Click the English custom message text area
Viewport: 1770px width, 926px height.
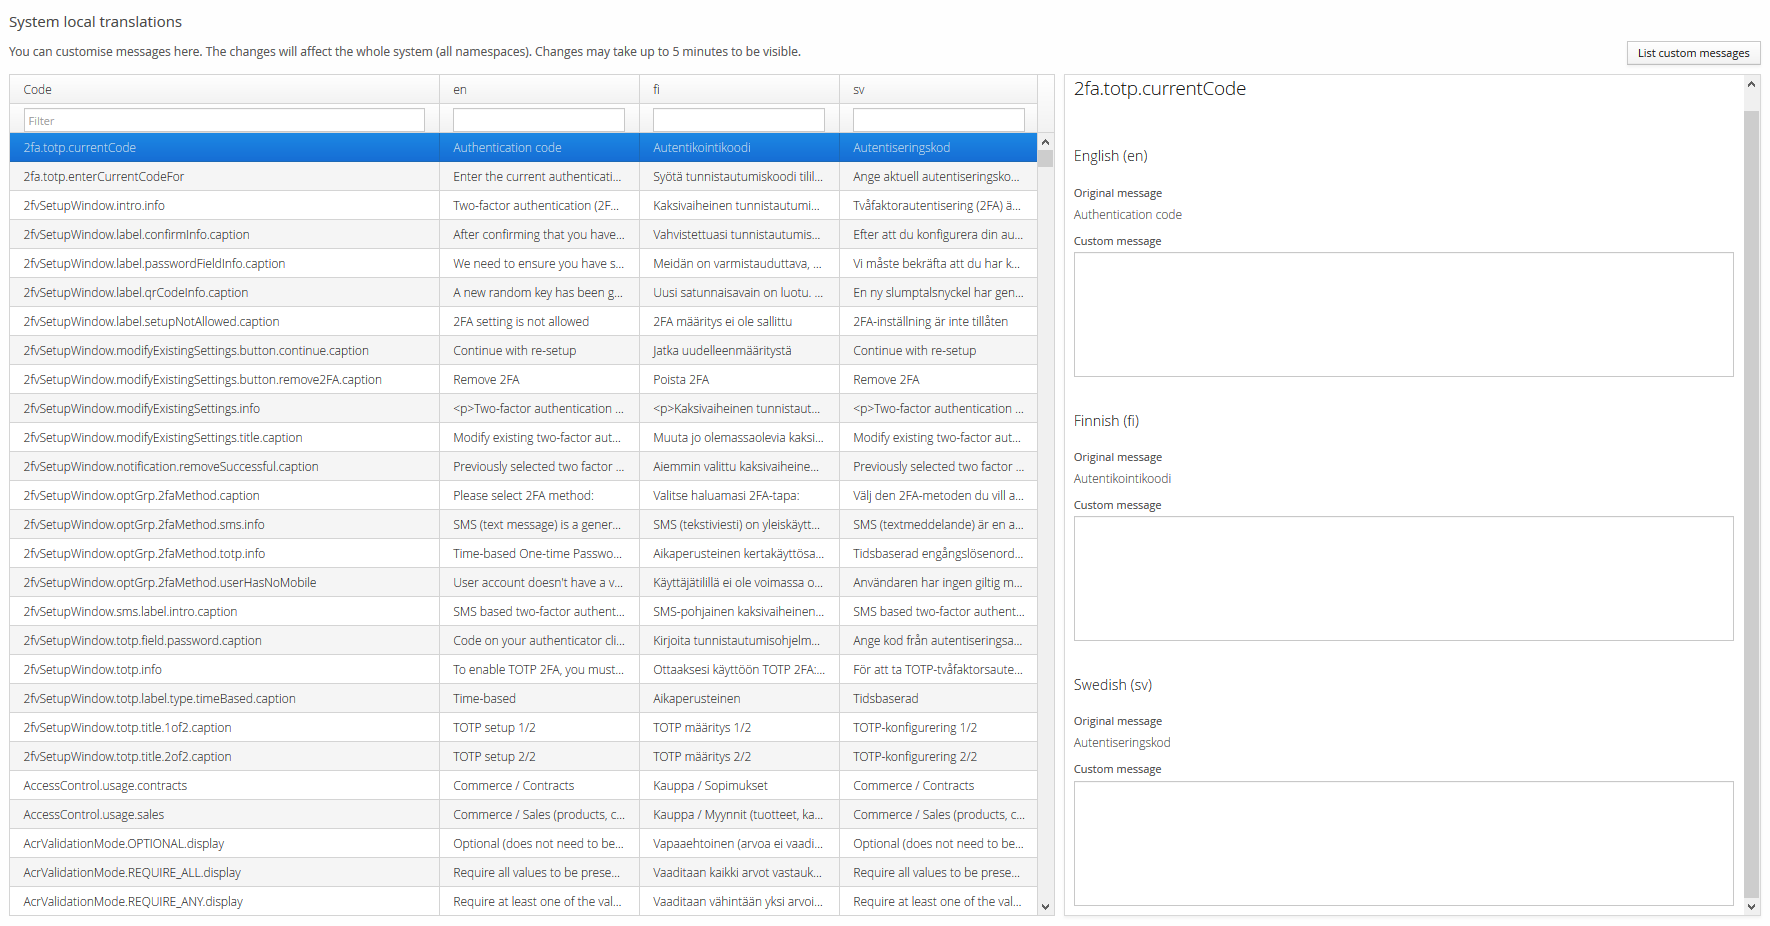1402,314
